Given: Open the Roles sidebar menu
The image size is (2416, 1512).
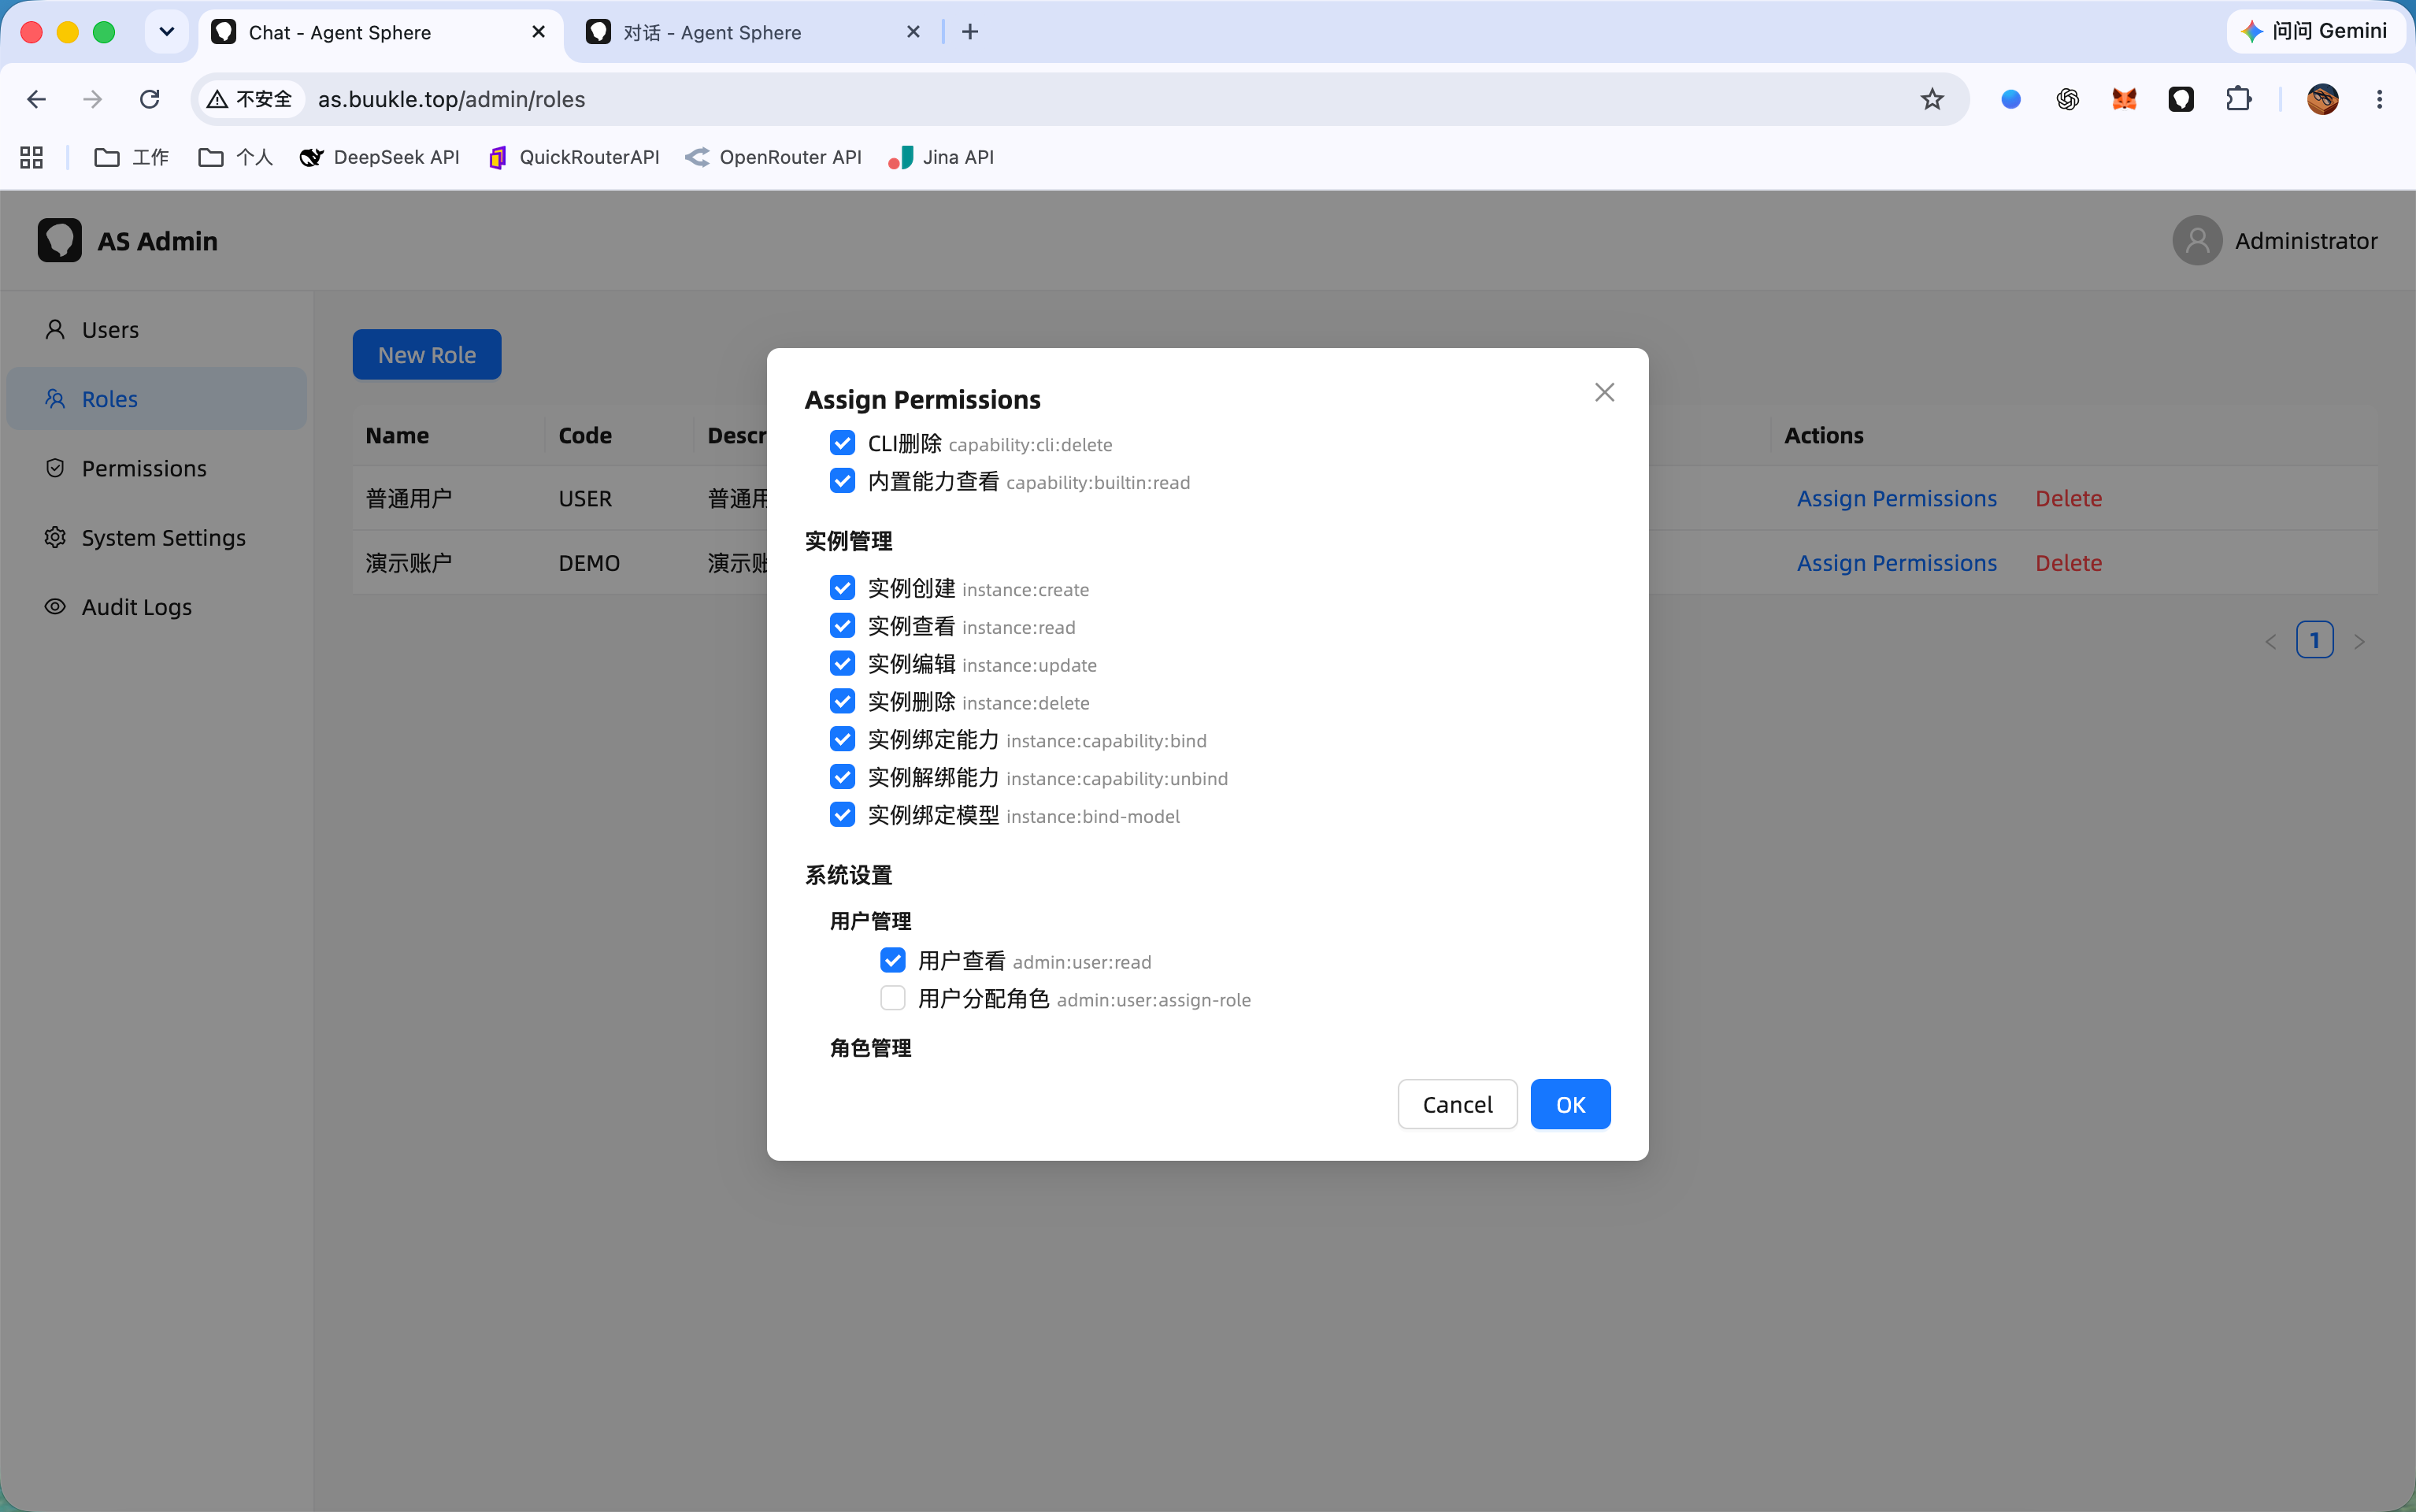Looking at the screenshot, I should click(157, 399).
